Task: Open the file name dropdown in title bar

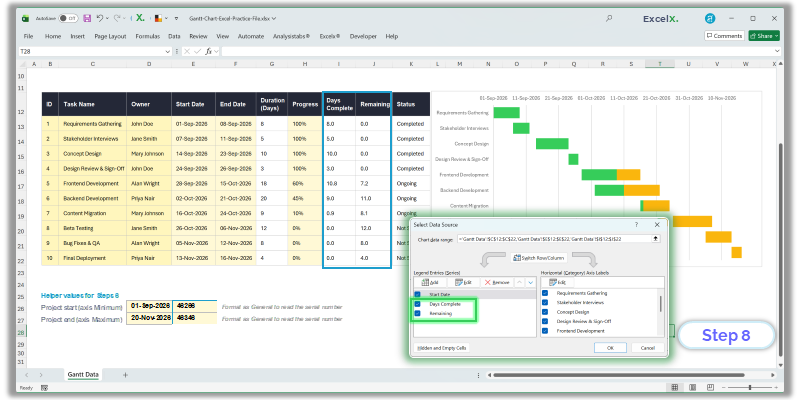Action: (x=274, y=18)
